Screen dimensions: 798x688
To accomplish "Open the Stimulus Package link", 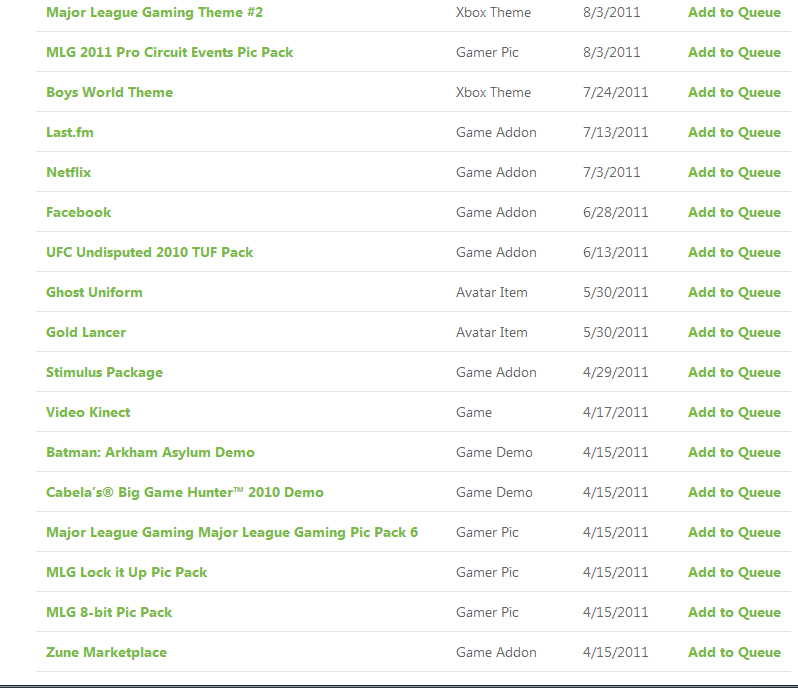I will [x=104, y=372].
